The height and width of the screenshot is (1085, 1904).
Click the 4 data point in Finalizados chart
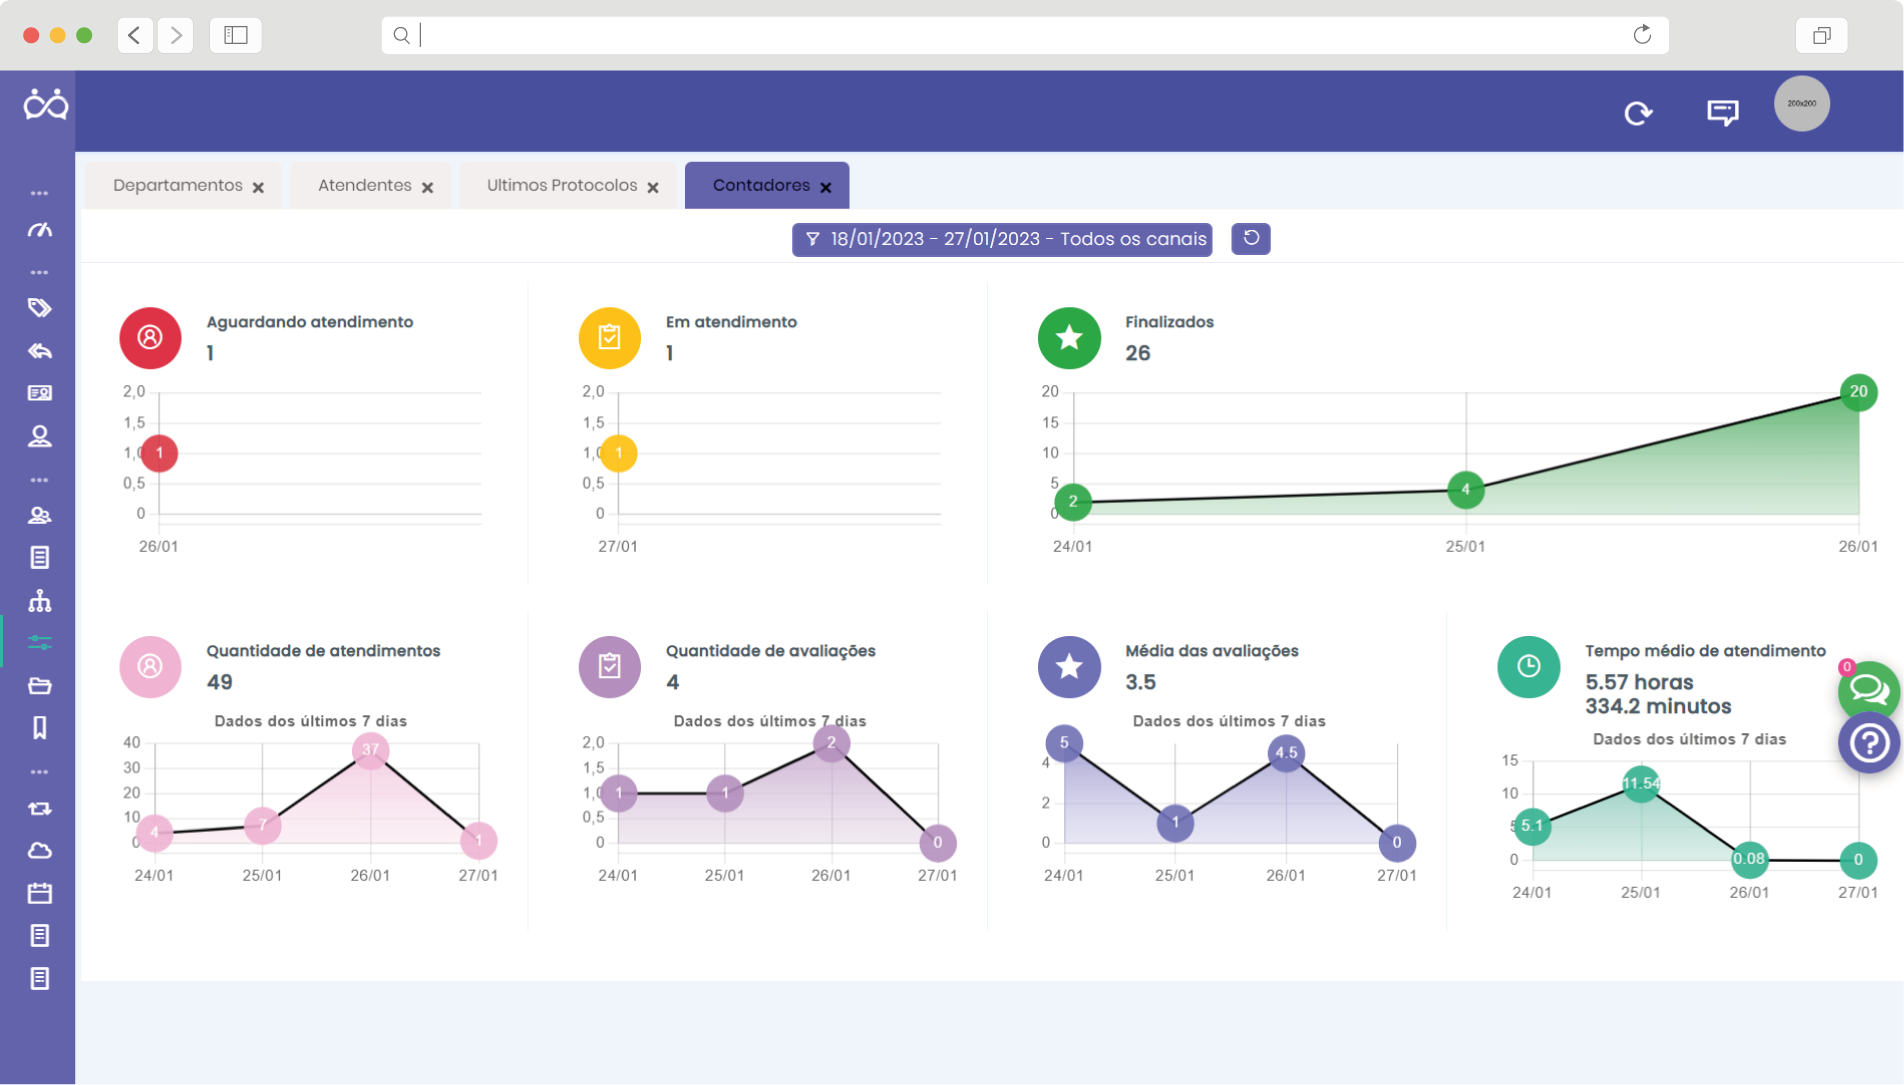tap(1465, 489)
